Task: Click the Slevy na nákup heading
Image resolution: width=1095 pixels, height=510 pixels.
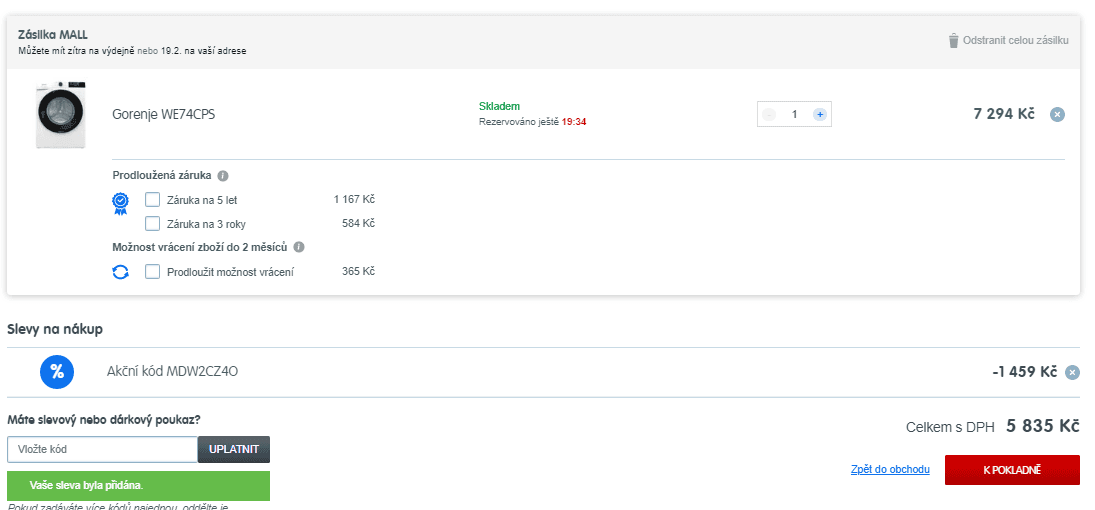Action: point(55,329)
